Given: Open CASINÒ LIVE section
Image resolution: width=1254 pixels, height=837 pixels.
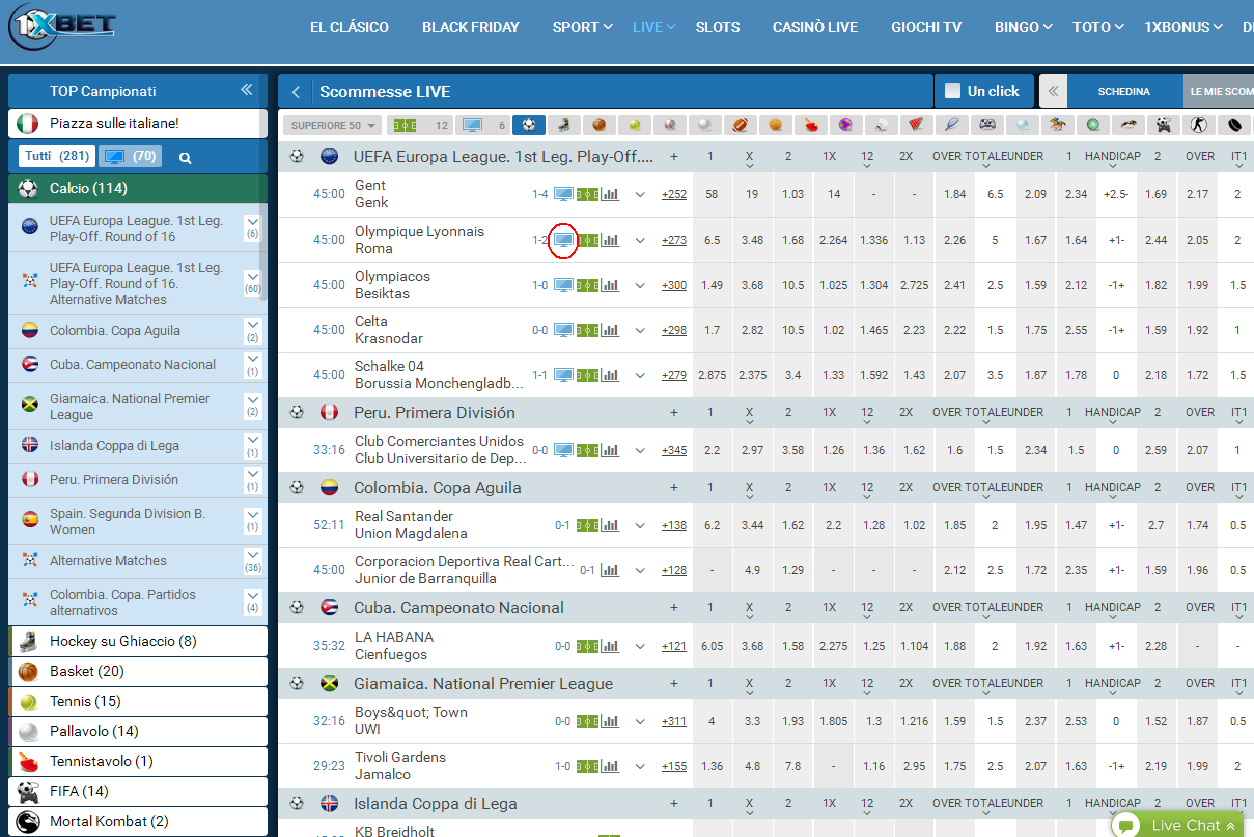Looking at the screenshot, I should click(815, 27).
